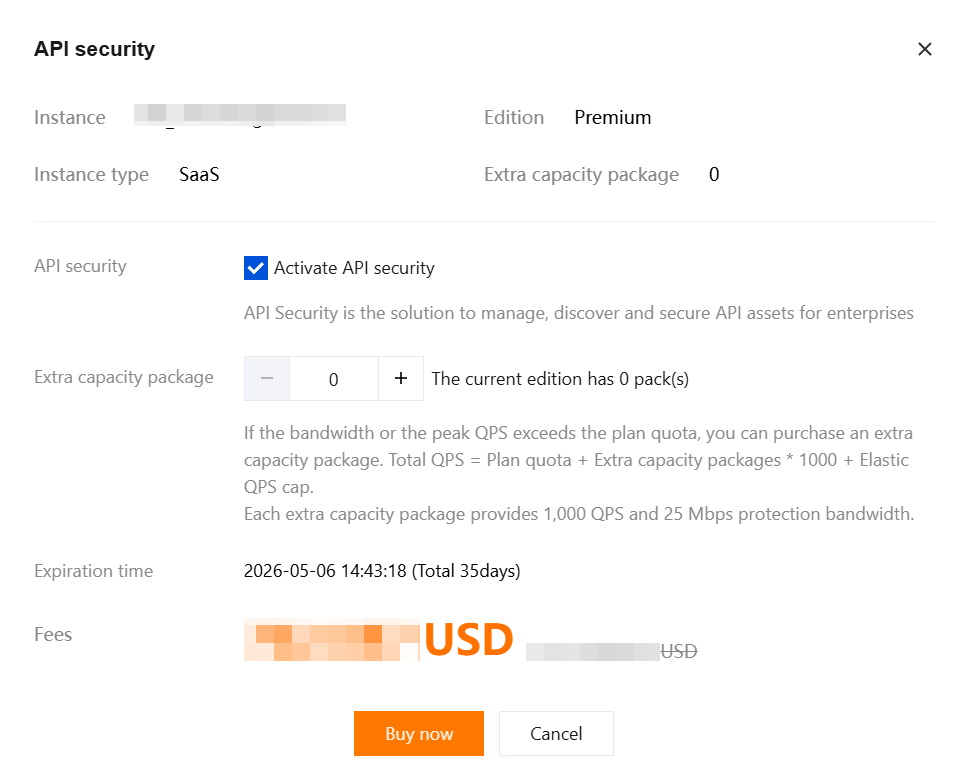Click "The current edition has 0 pack(s)" text
The height and width of the screenshot is (782, 963).
tap(560, 379)
